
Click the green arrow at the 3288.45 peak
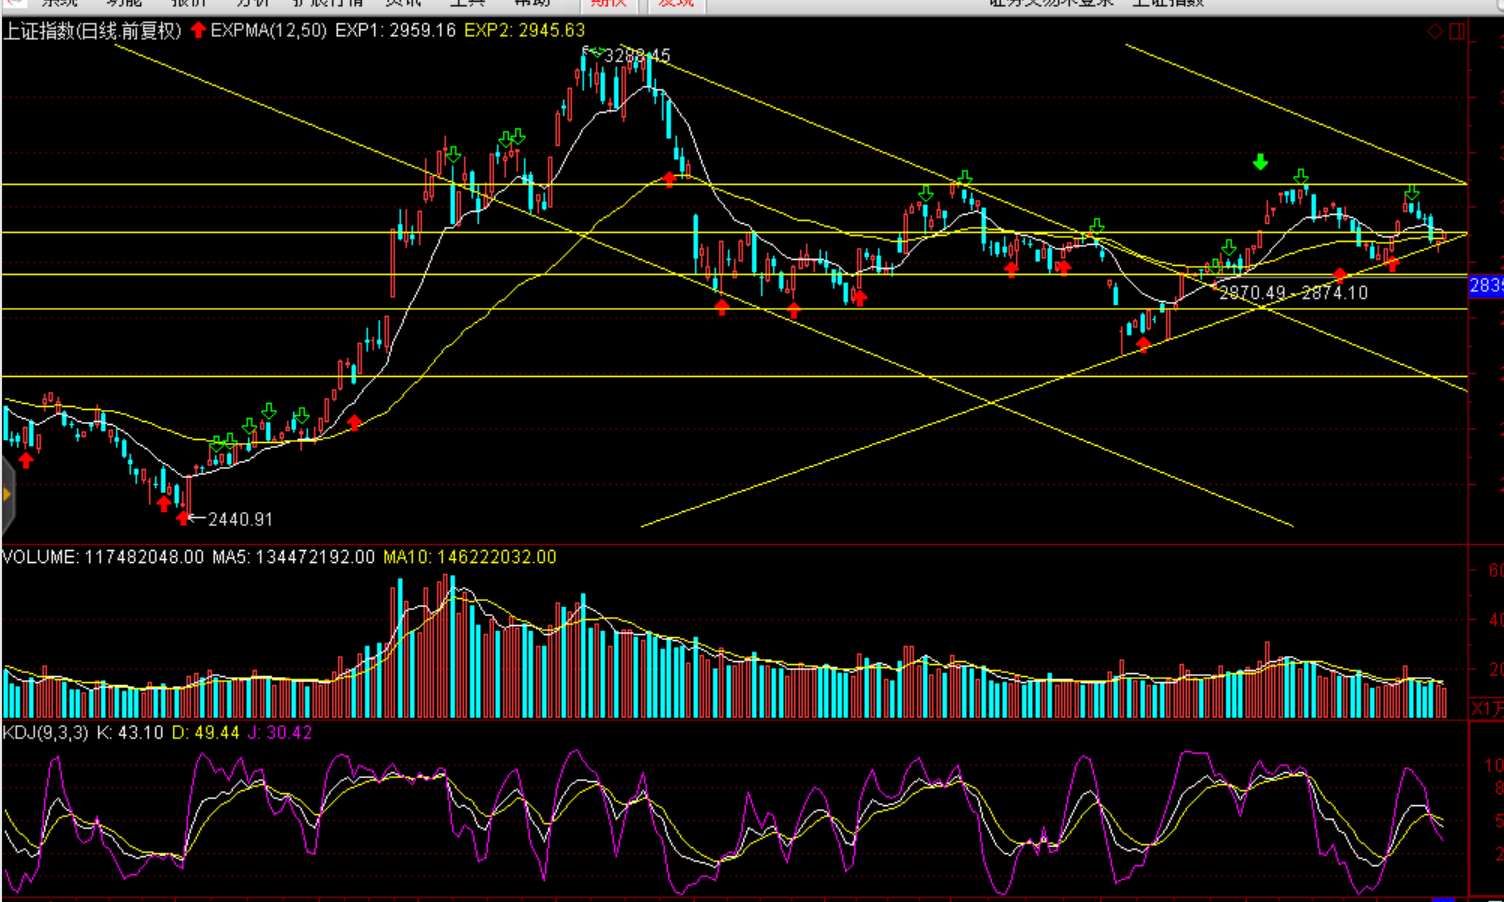(x=596, y=51)
